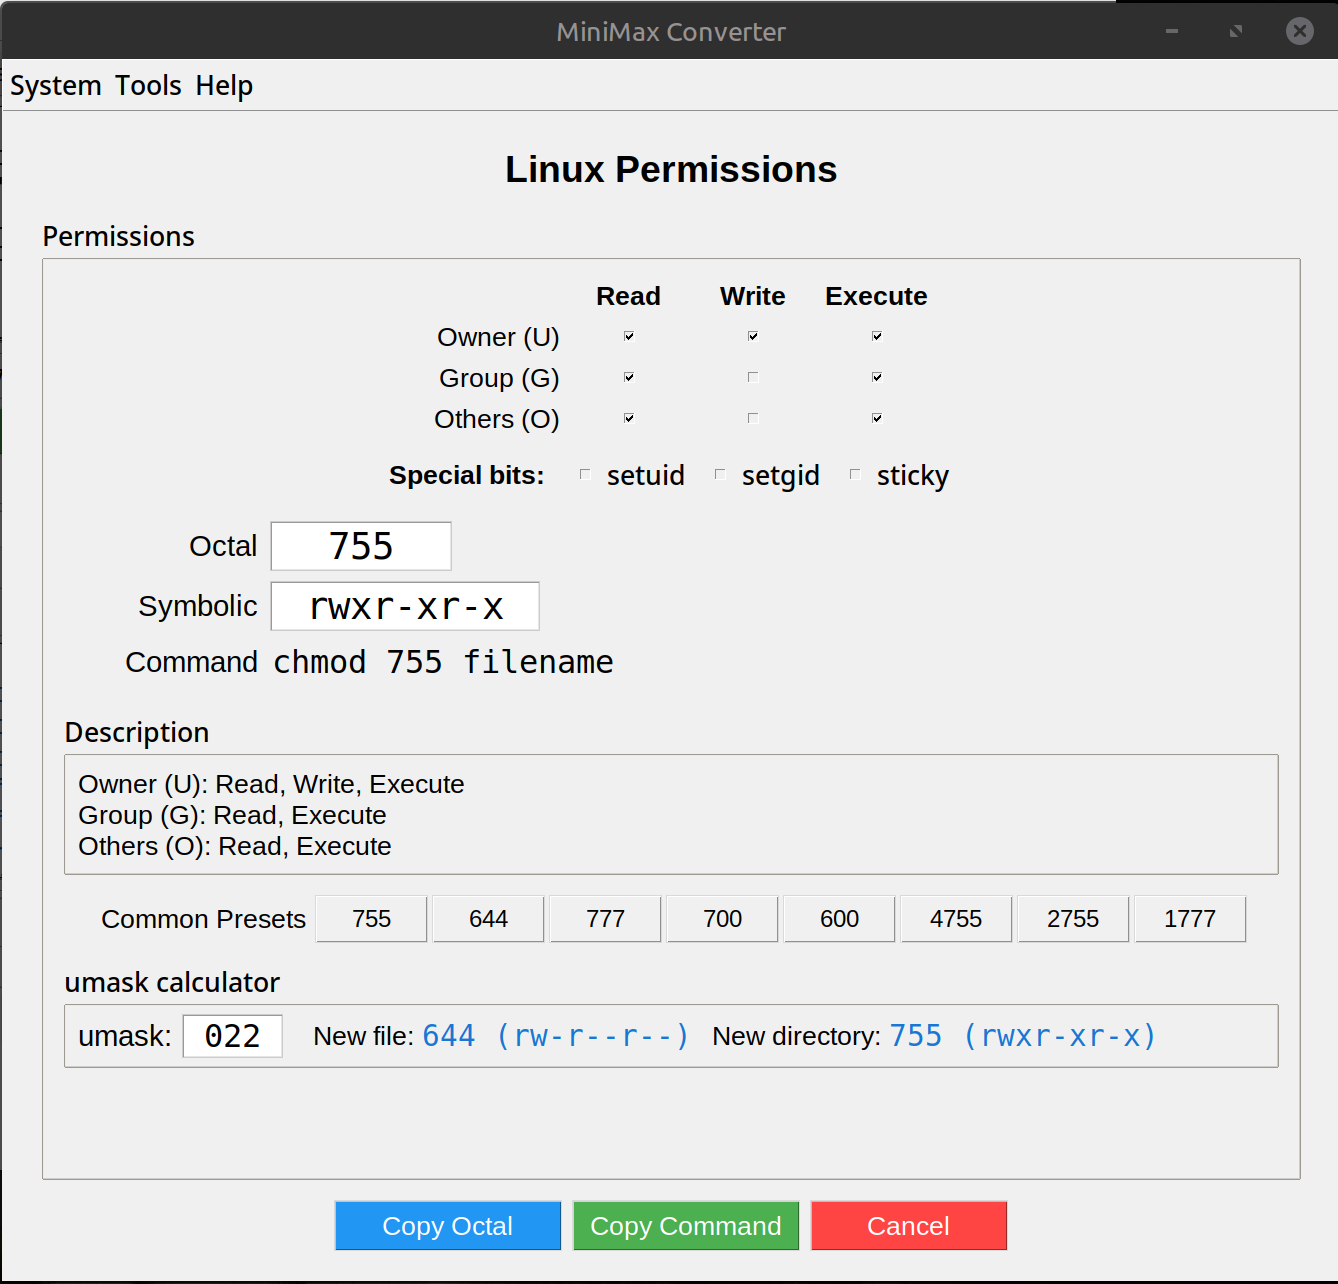Toggle Owner Execute permission checkbox
The height and width of the screenshot is (1284, 1338).
pyautogui.click(x=877, y=336)
